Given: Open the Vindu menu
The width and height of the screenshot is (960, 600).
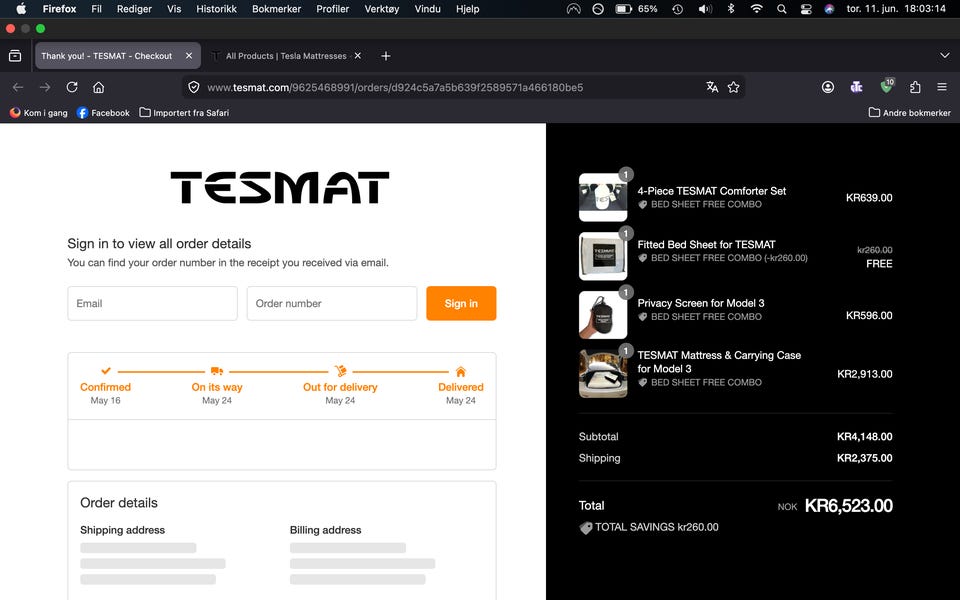Looking at the screenshot, I should click(x=427, y=9).
